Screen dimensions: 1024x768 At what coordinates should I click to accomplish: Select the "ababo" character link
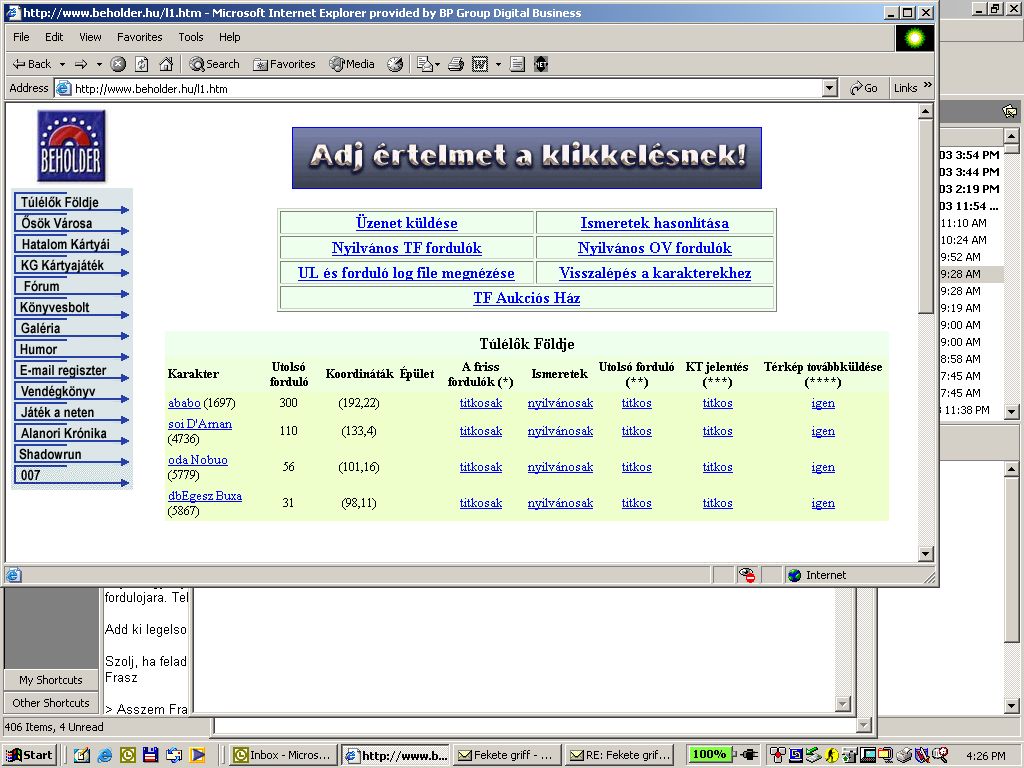[x=184, y=403]
